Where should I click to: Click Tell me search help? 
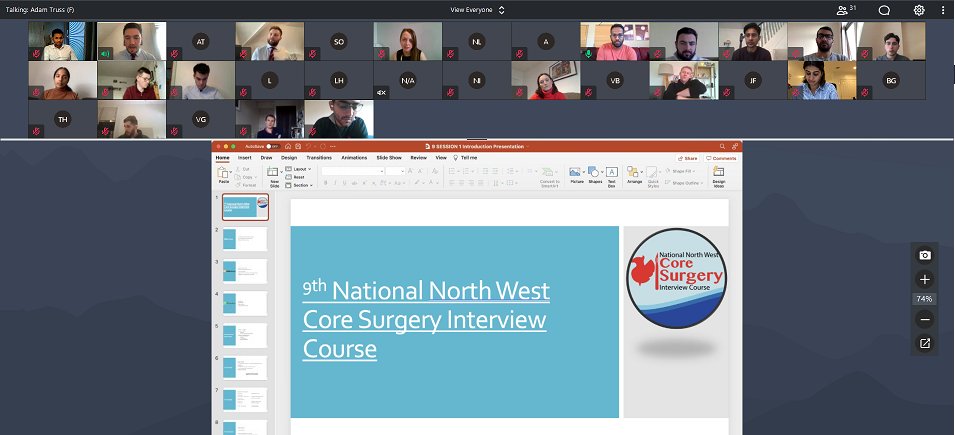click(465, 158)
